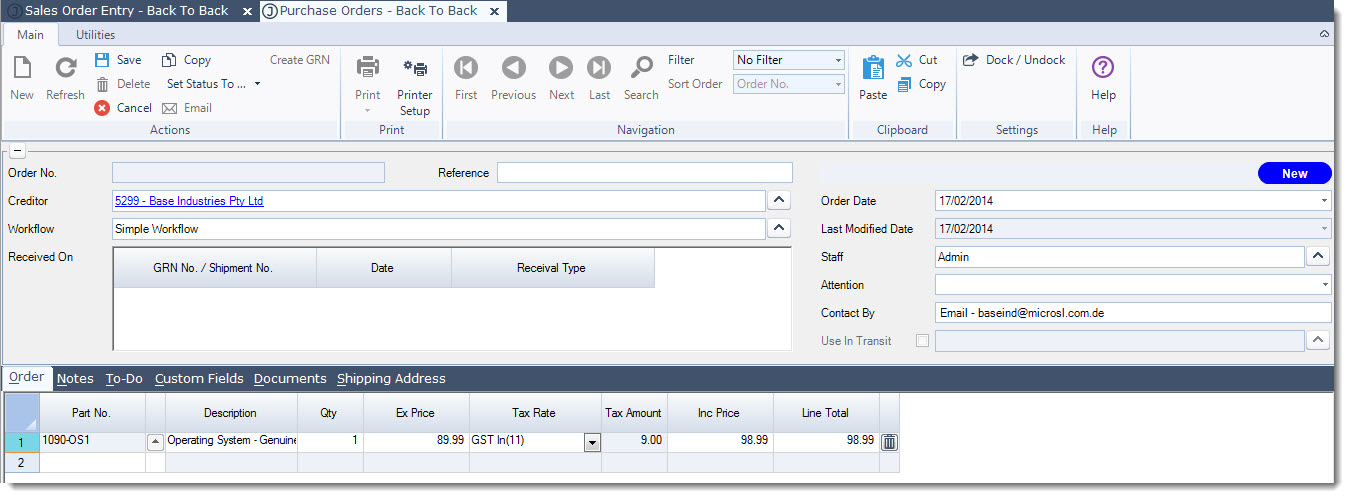This screenshot has width=1349, height=498.
Task: Open Staff lookup arrow button
Action: tap(1319, 257)
